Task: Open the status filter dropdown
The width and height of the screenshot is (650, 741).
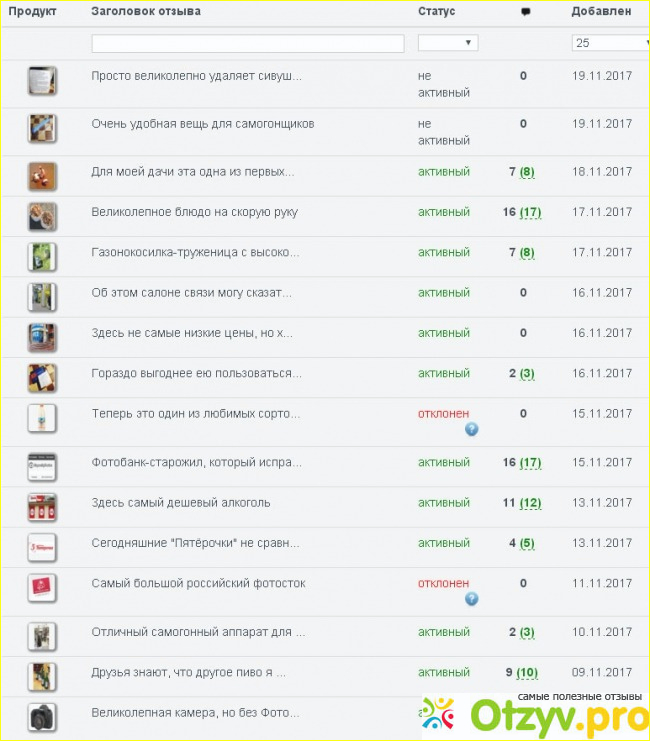Action: (x=448, y=43)
